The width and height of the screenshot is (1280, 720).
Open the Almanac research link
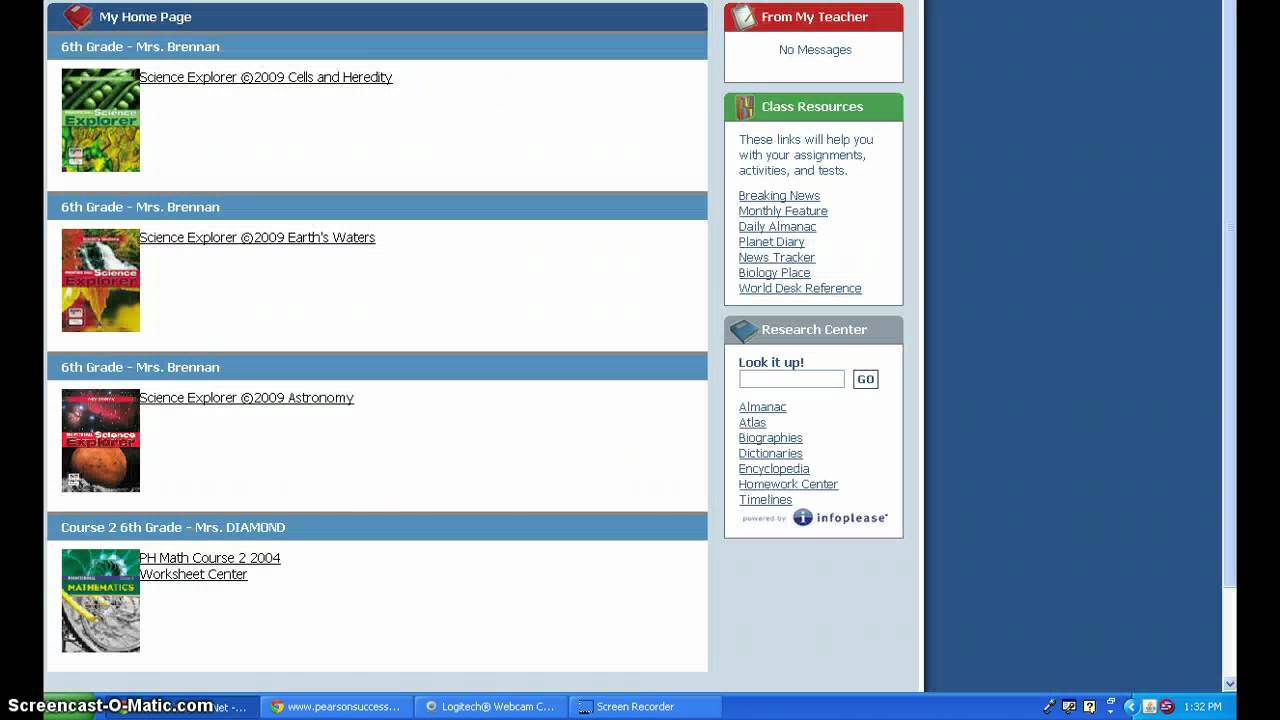(x=762, y=407)
